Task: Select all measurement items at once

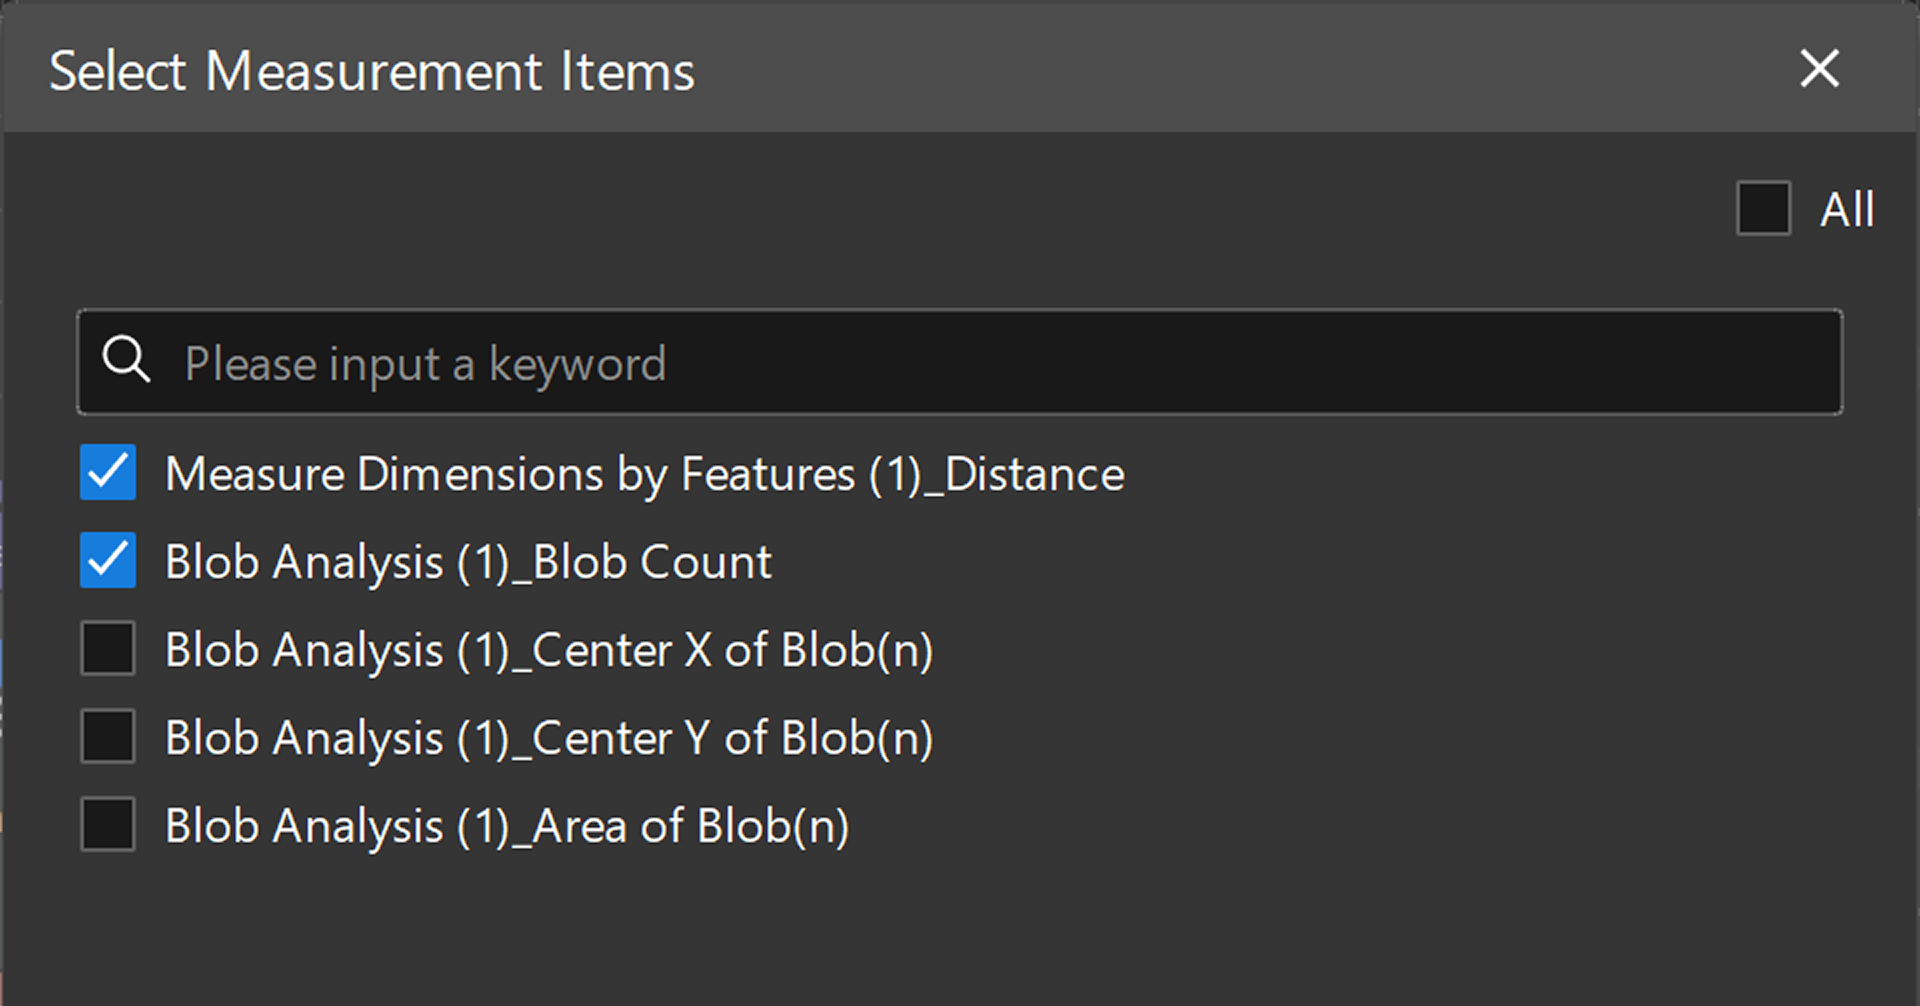Action: [x=1763, y=210]
